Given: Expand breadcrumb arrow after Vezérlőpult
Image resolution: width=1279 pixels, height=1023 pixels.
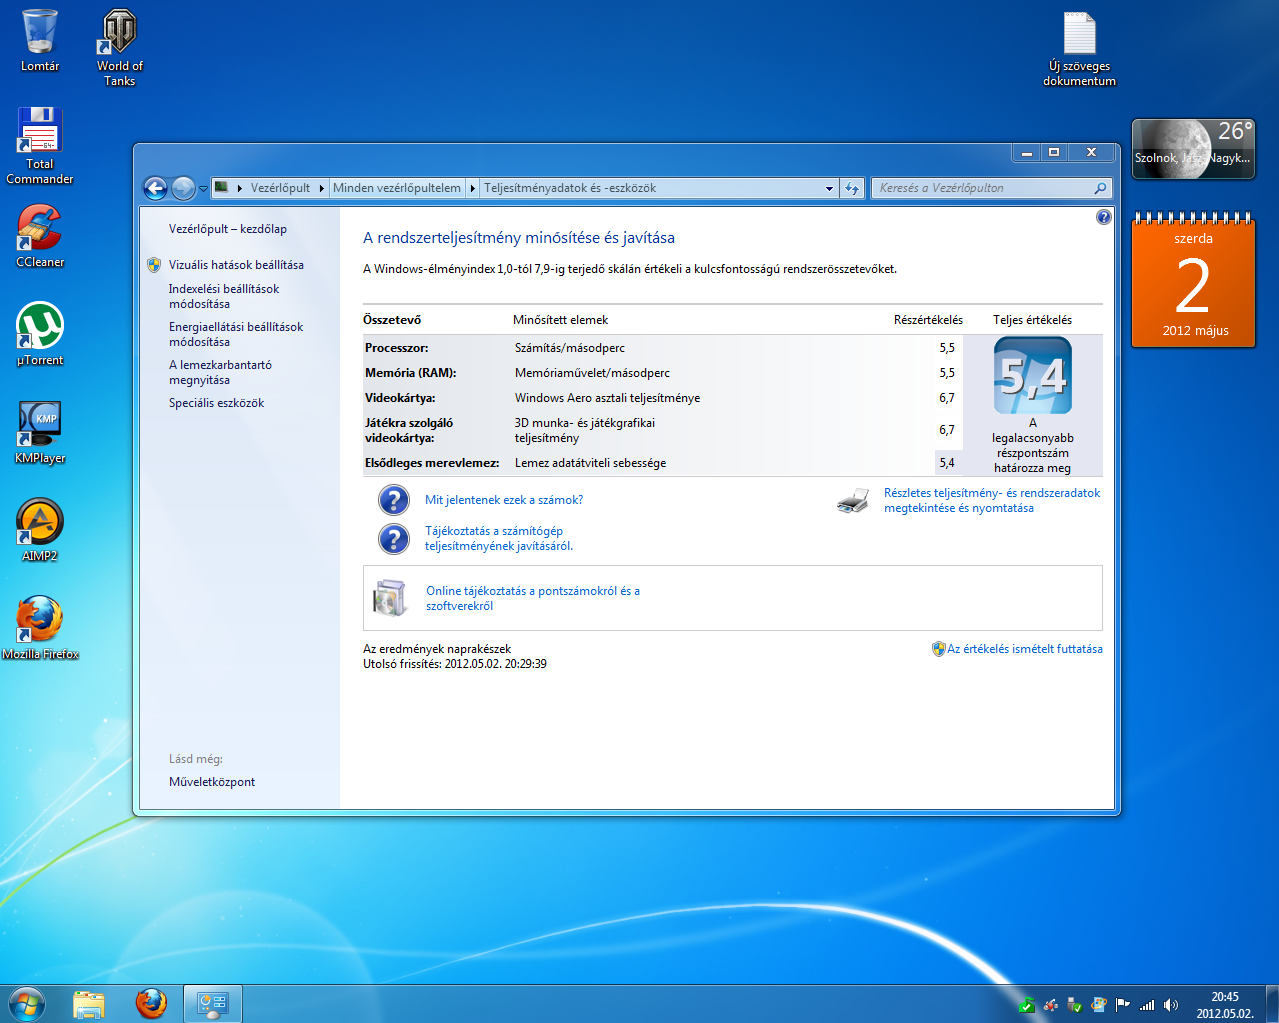Looking at the screenshot, I should click(x=321, y=188).
